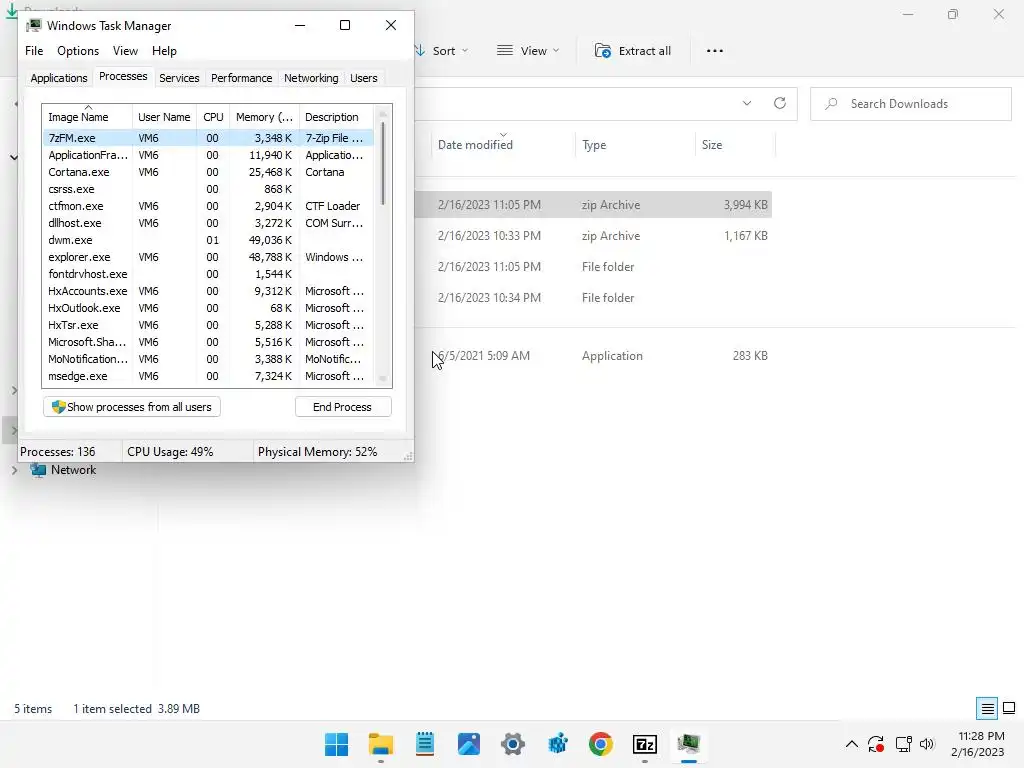Image resolution: width=1024 pixels, height=768 pixels.
Task: Select the 283 KB Application file row
Action: click(x=593, y=356)
